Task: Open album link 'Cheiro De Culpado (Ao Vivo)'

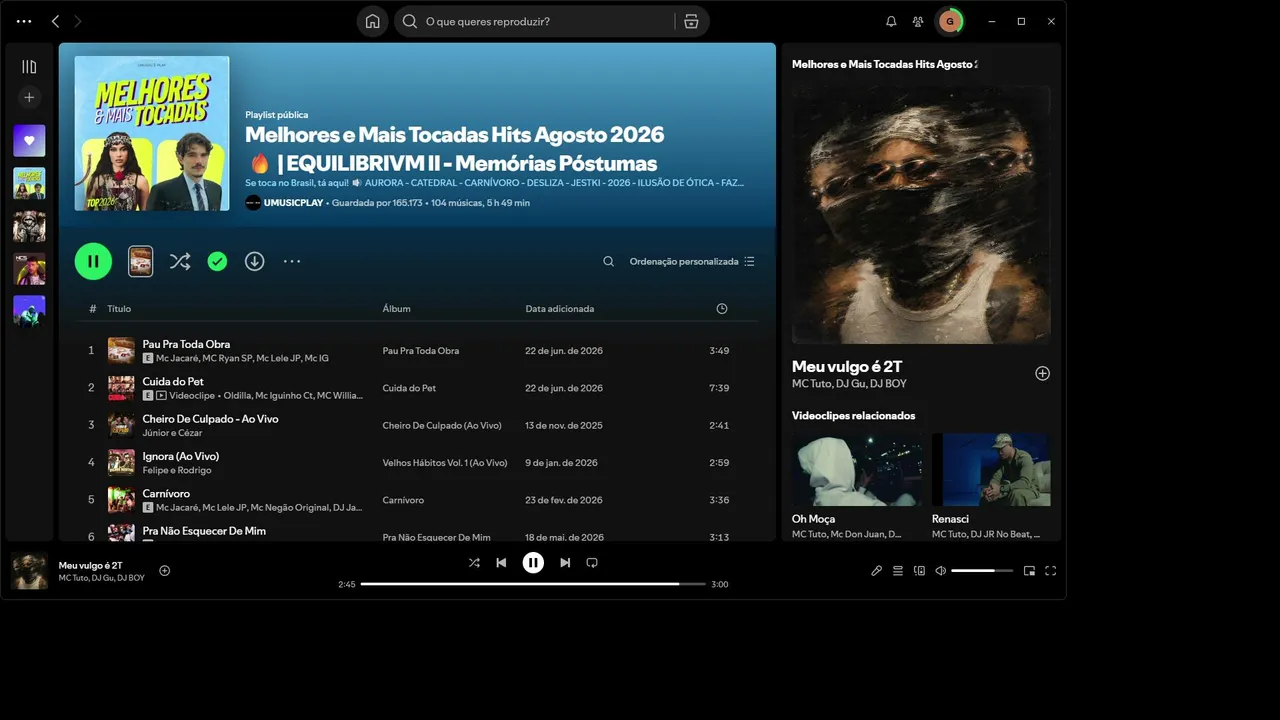Action: point(442,426)
